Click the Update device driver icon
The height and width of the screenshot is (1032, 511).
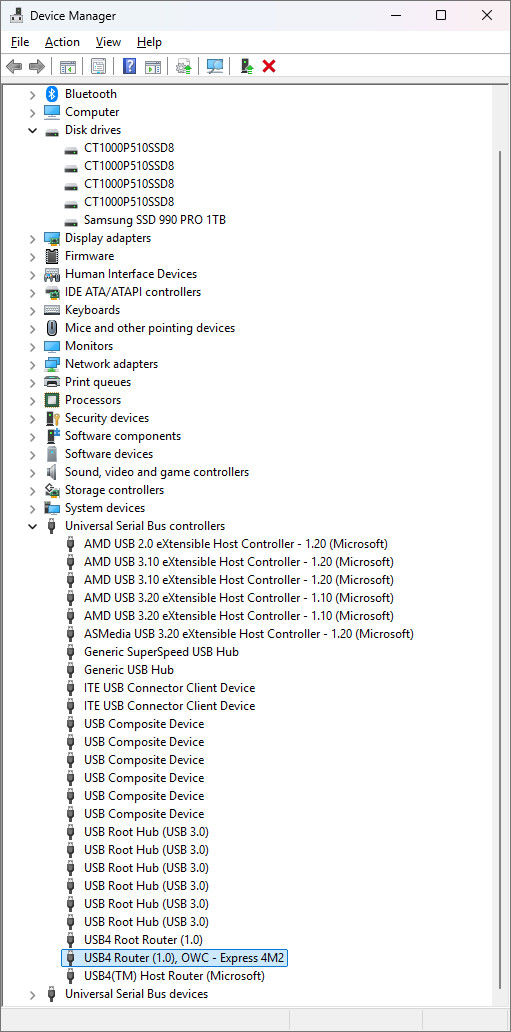(184, 66)
